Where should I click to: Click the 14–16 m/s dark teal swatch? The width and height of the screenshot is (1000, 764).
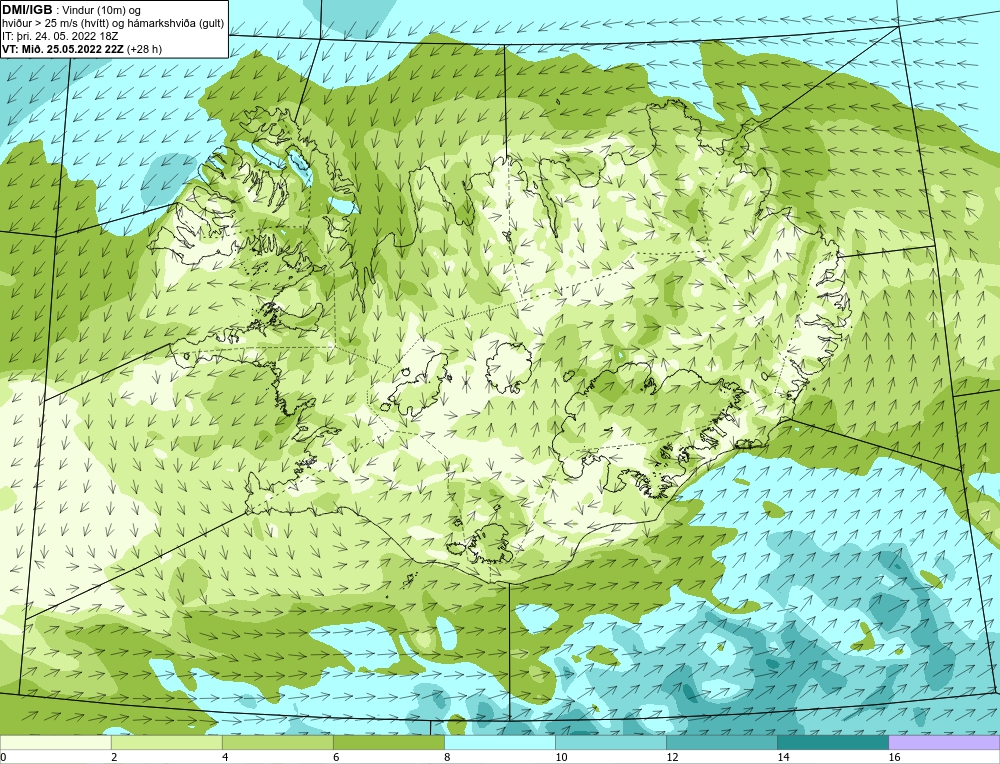pos(832,743)
